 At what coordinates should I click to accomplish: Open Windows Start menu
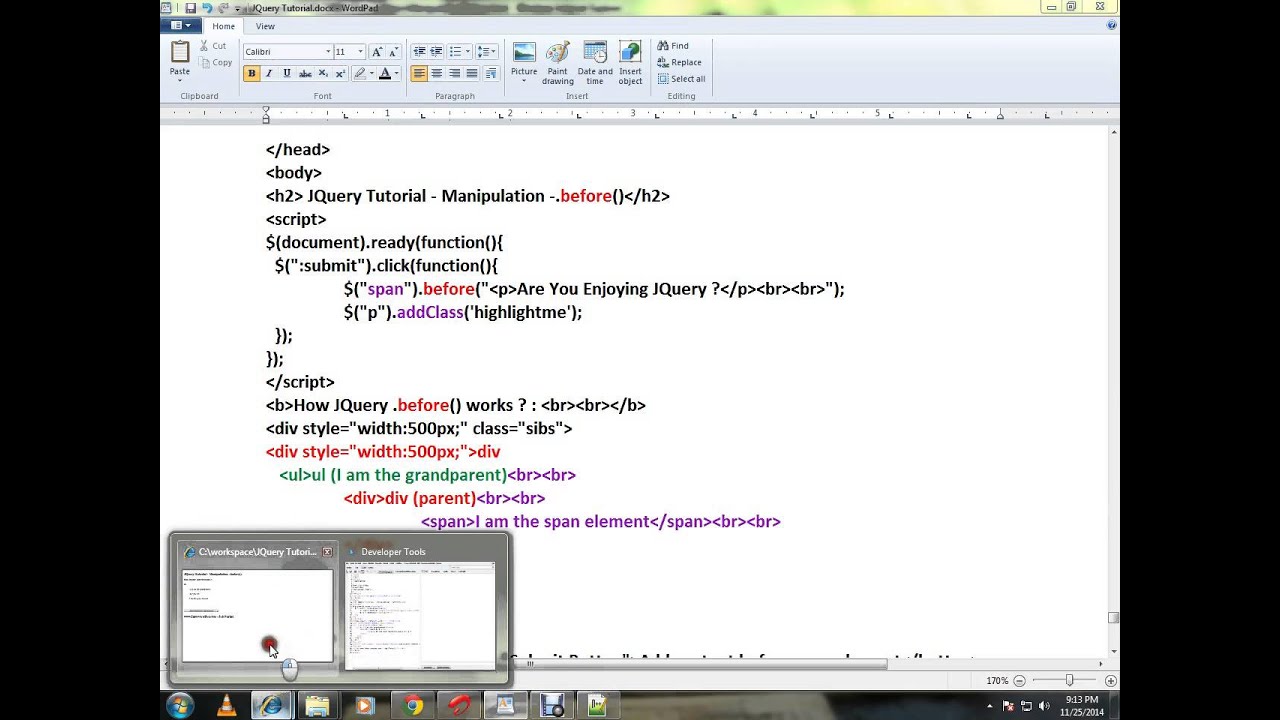tap(181, 706)
